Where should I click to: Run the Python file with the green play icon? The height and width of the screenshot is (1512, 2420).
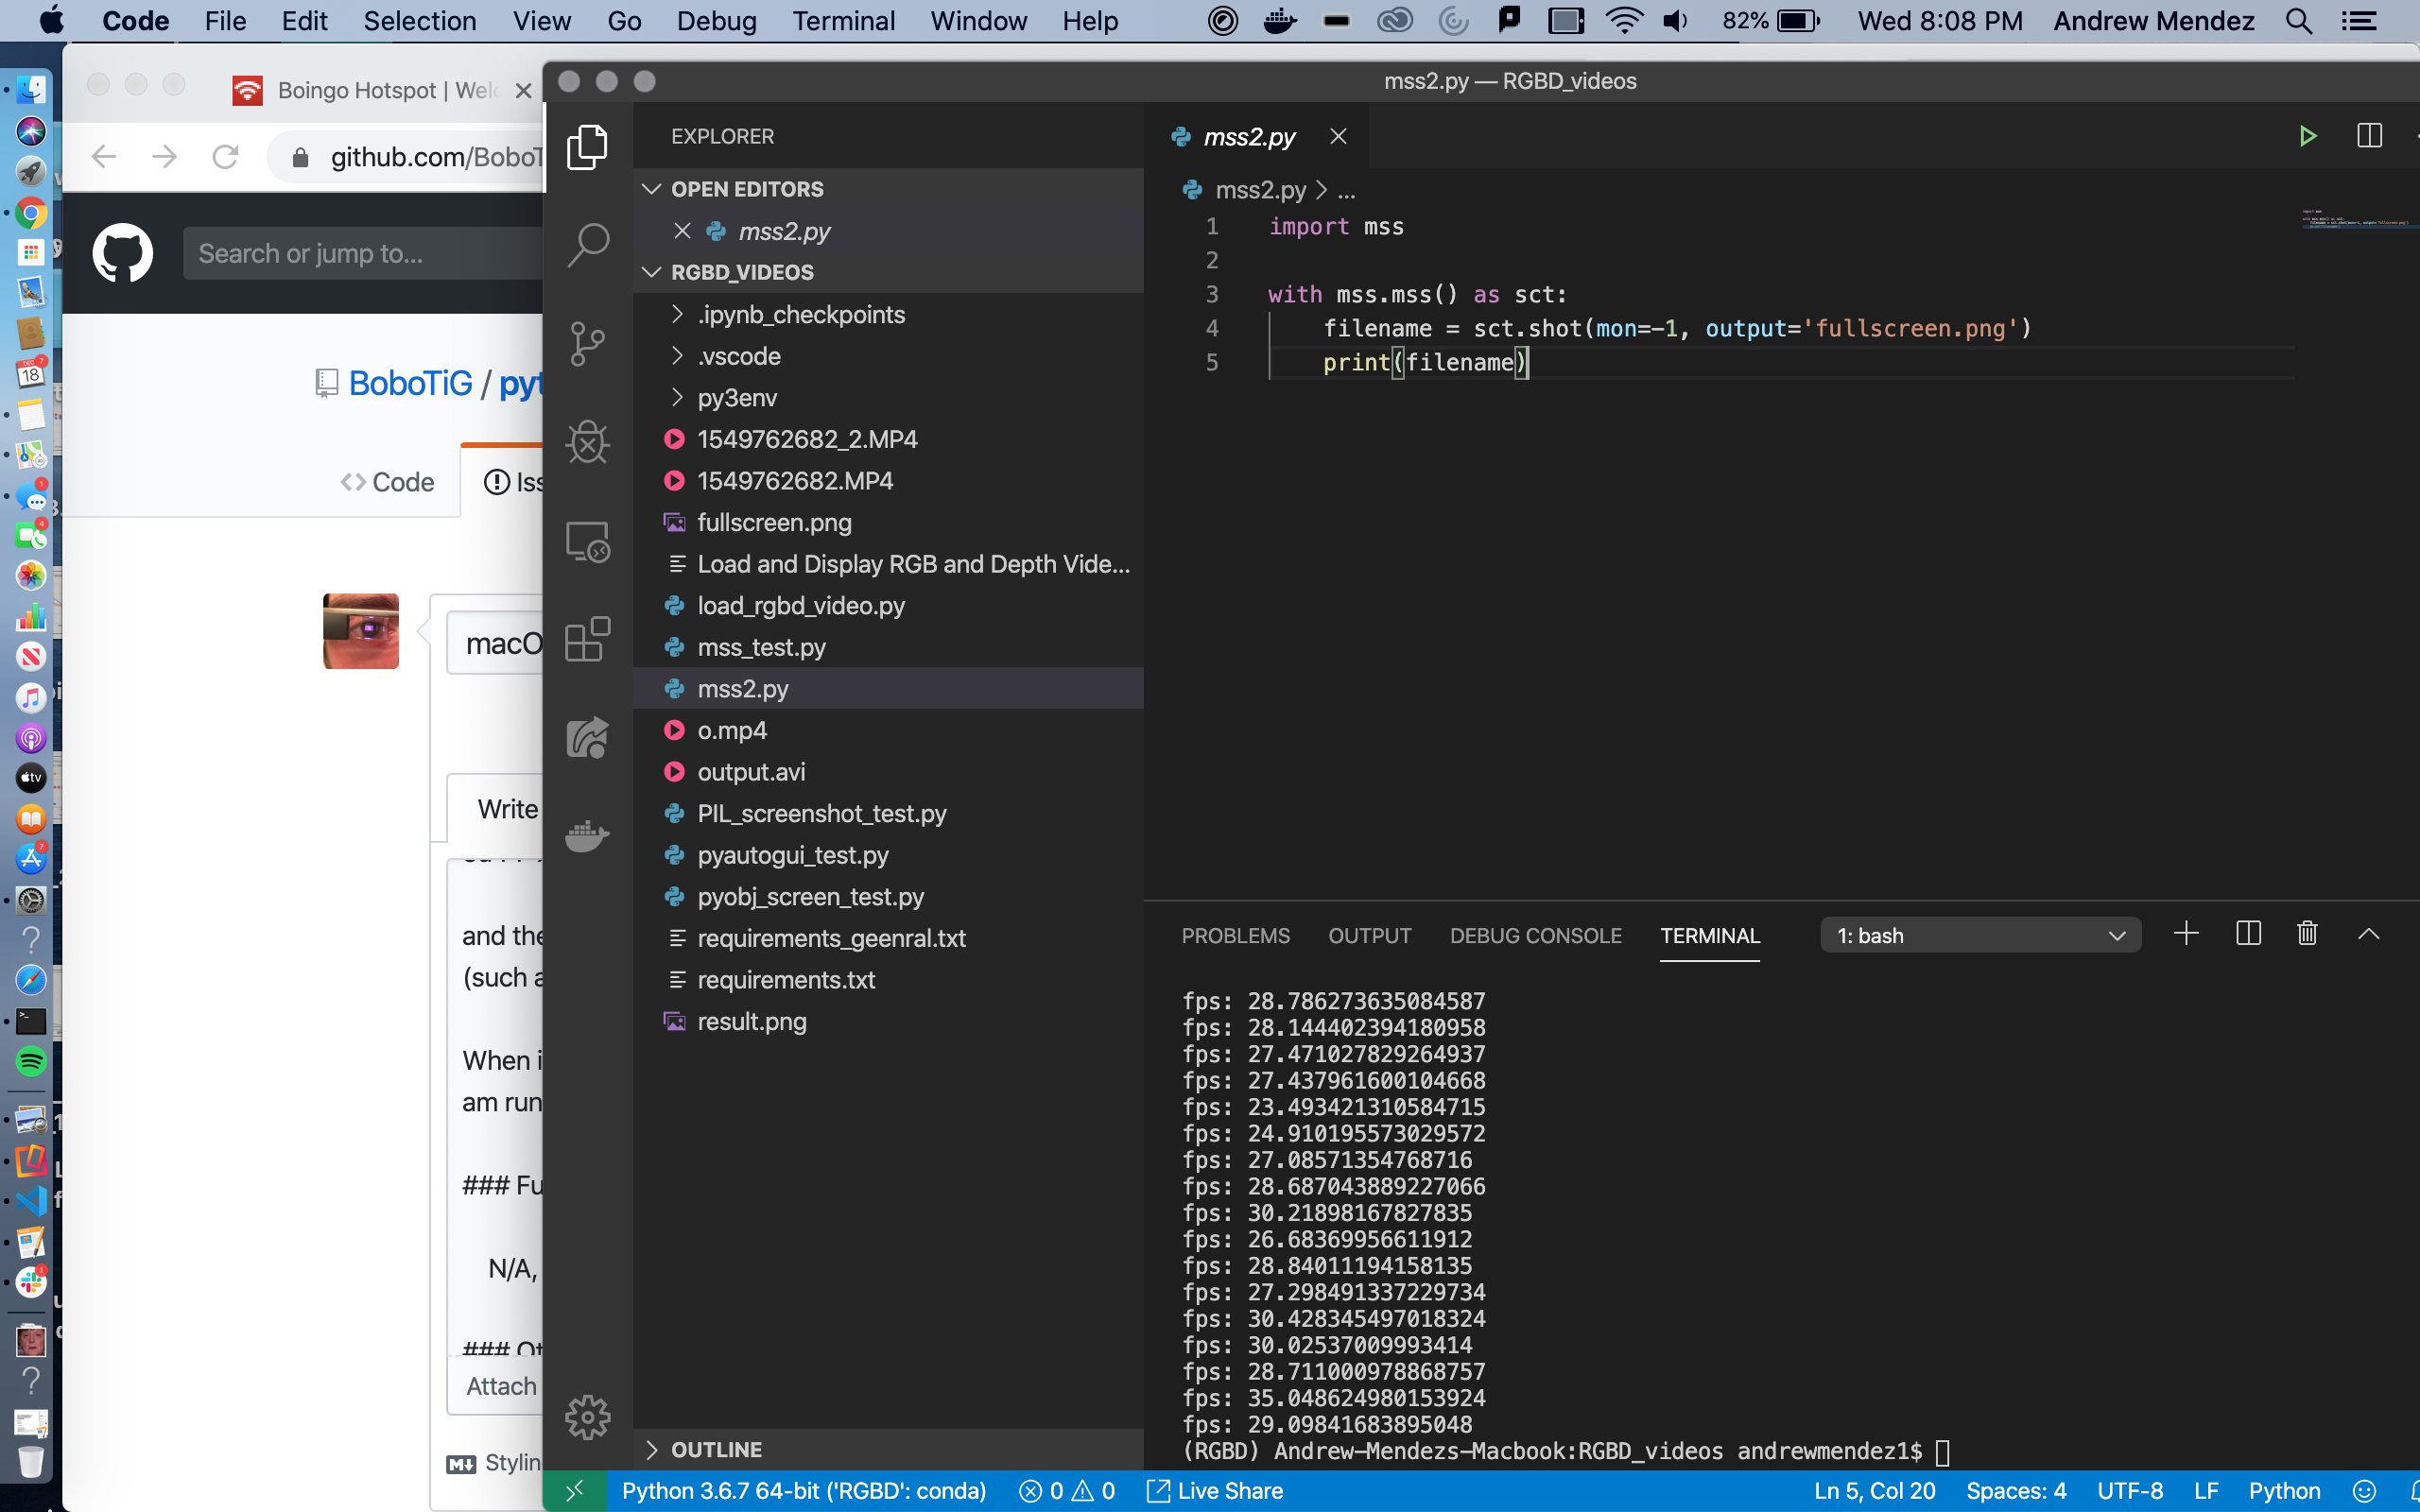coord(2308,136)
